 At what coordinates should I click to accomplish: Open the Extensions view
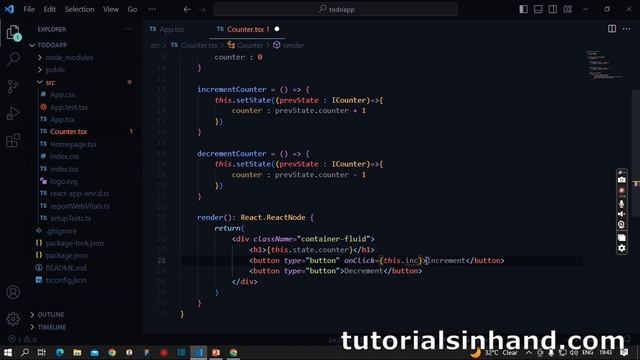coord(13,140)
